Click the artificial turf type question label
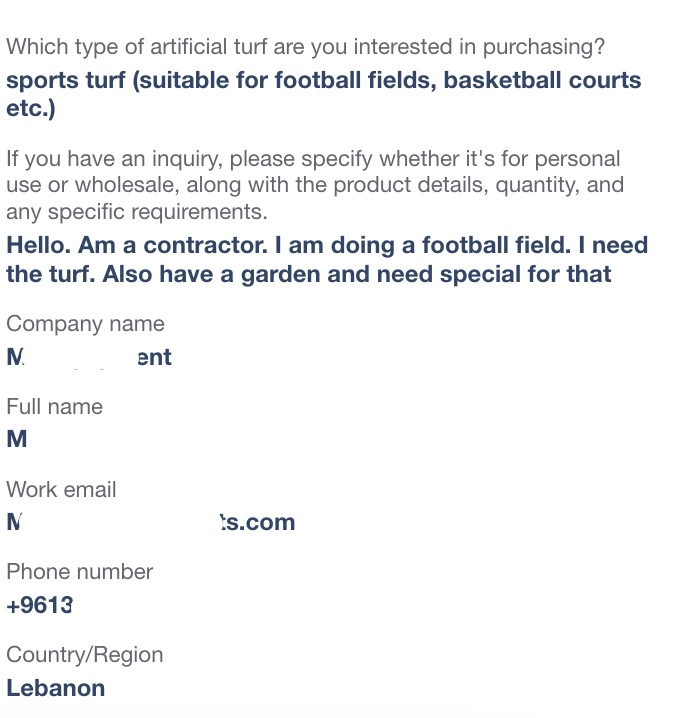Viewport: 674px width, 718px height. coord(305,47)
